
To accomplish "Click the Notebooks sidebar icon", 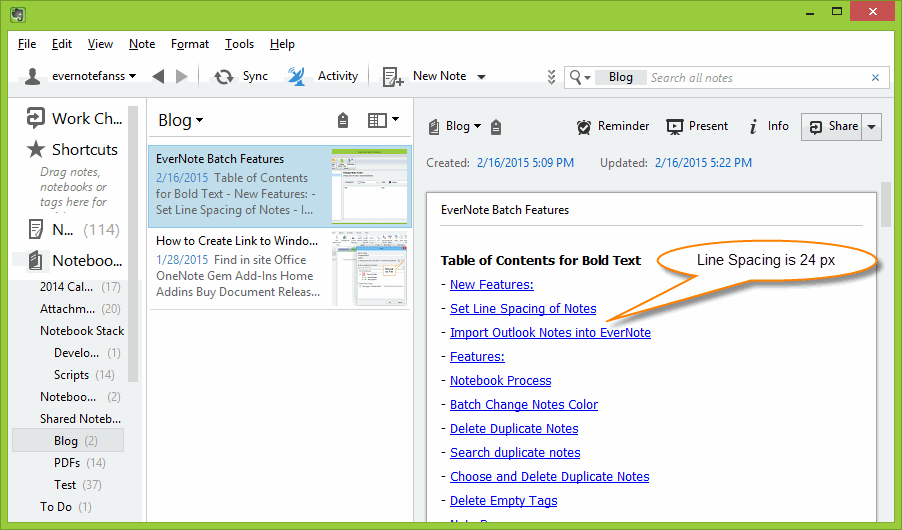I will point(36,260).
